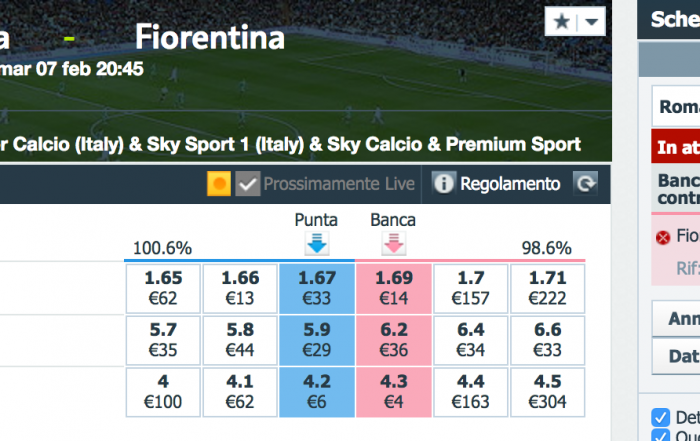
Task: Click the Regolamento info icon
Action: click(443, 183)
